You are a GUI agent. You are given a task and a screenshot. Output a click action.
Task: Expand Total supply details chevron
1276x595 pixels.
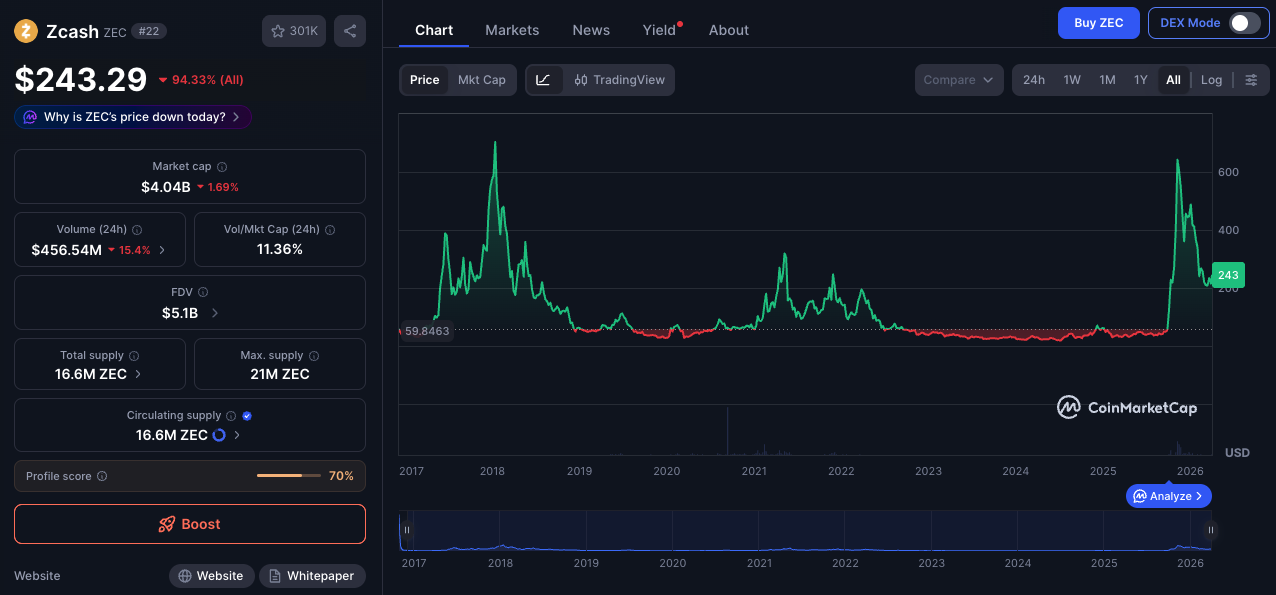tap(138, 374)
